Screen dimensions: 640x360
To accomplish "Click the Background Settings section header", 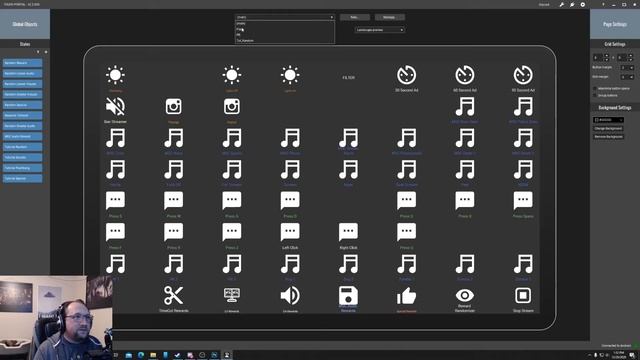I will [x=615, y=108].
